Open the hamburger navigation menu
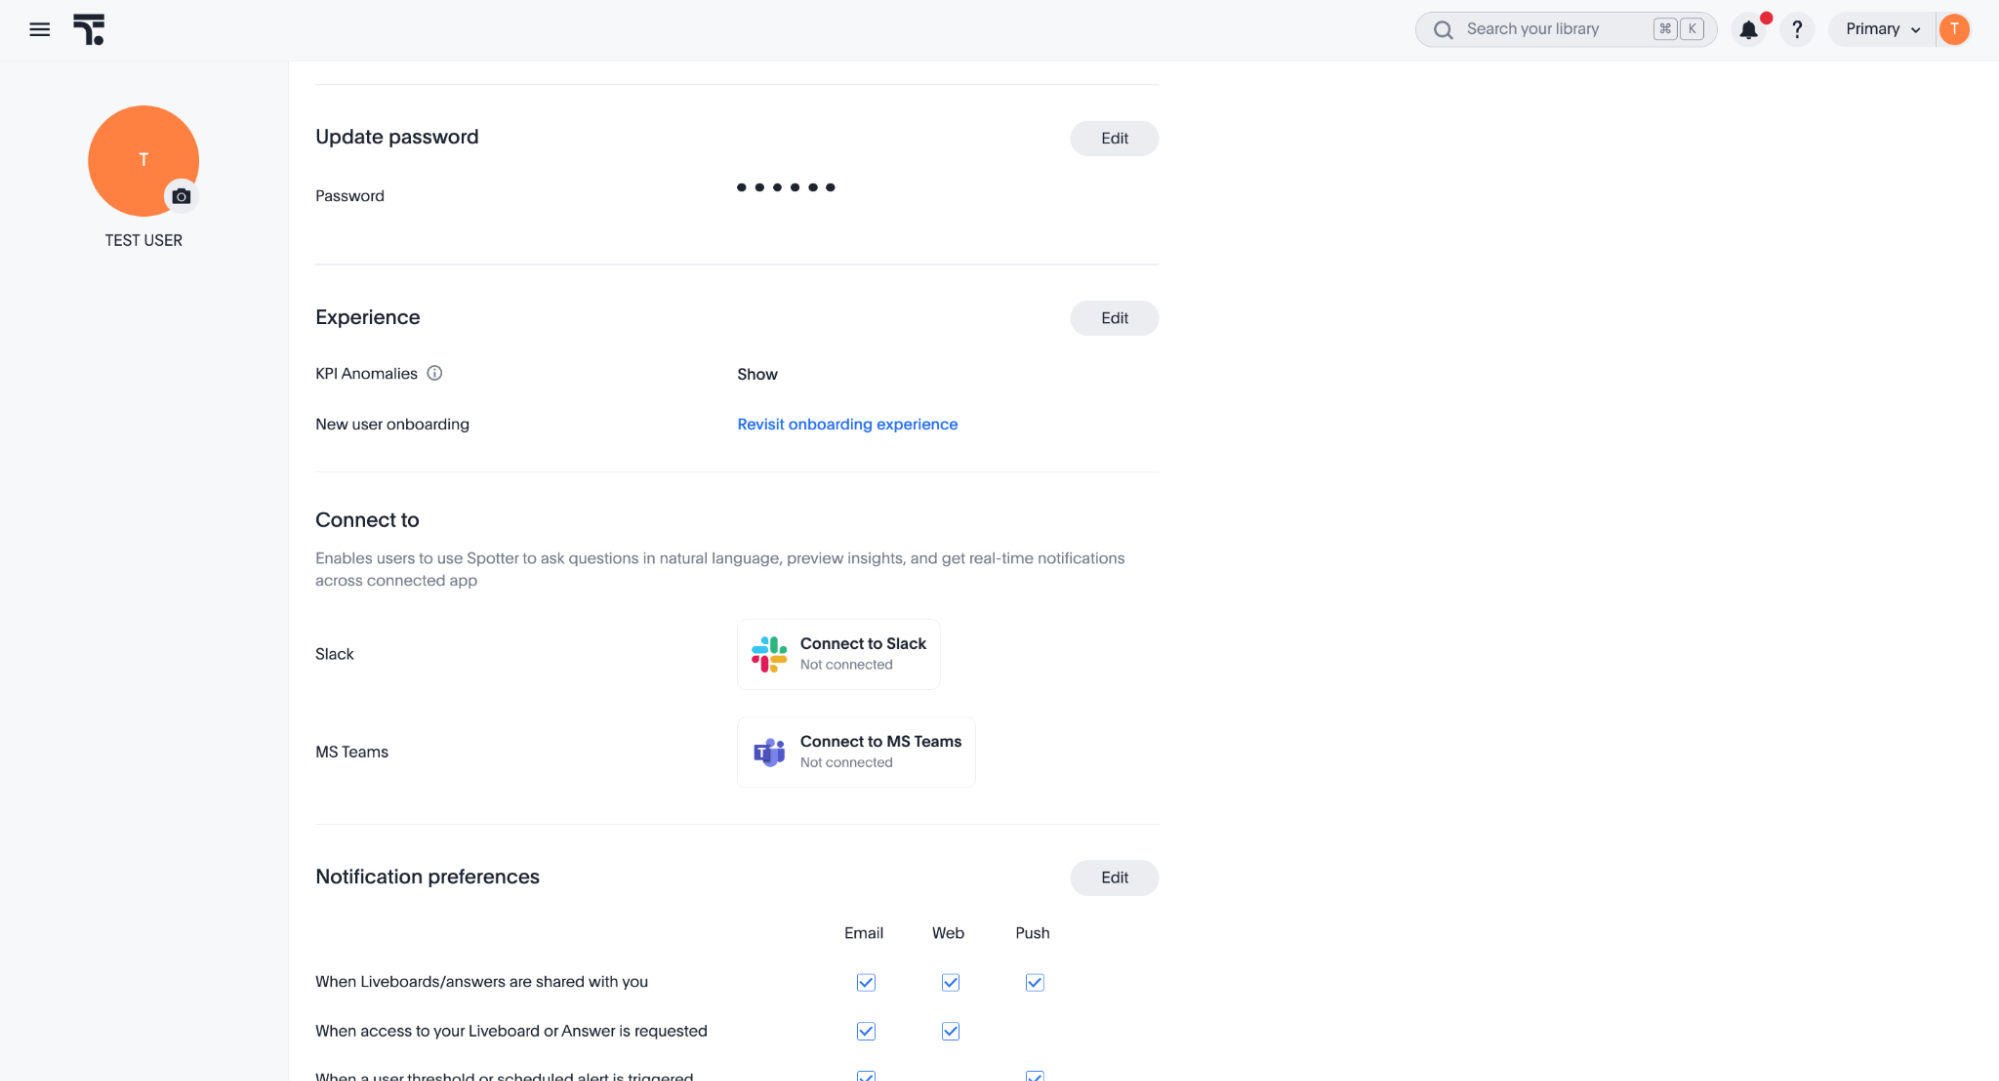This screenshot has height=1081, width=1999. point(39,30)
